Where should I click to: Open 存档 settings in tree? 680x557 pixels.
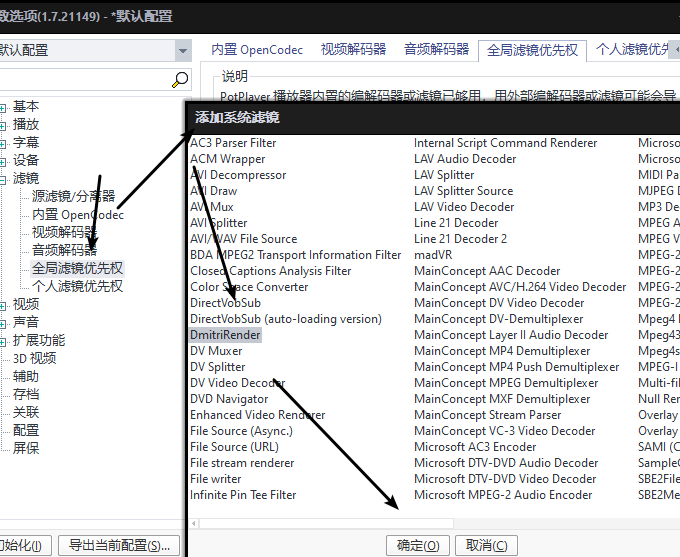26,394
